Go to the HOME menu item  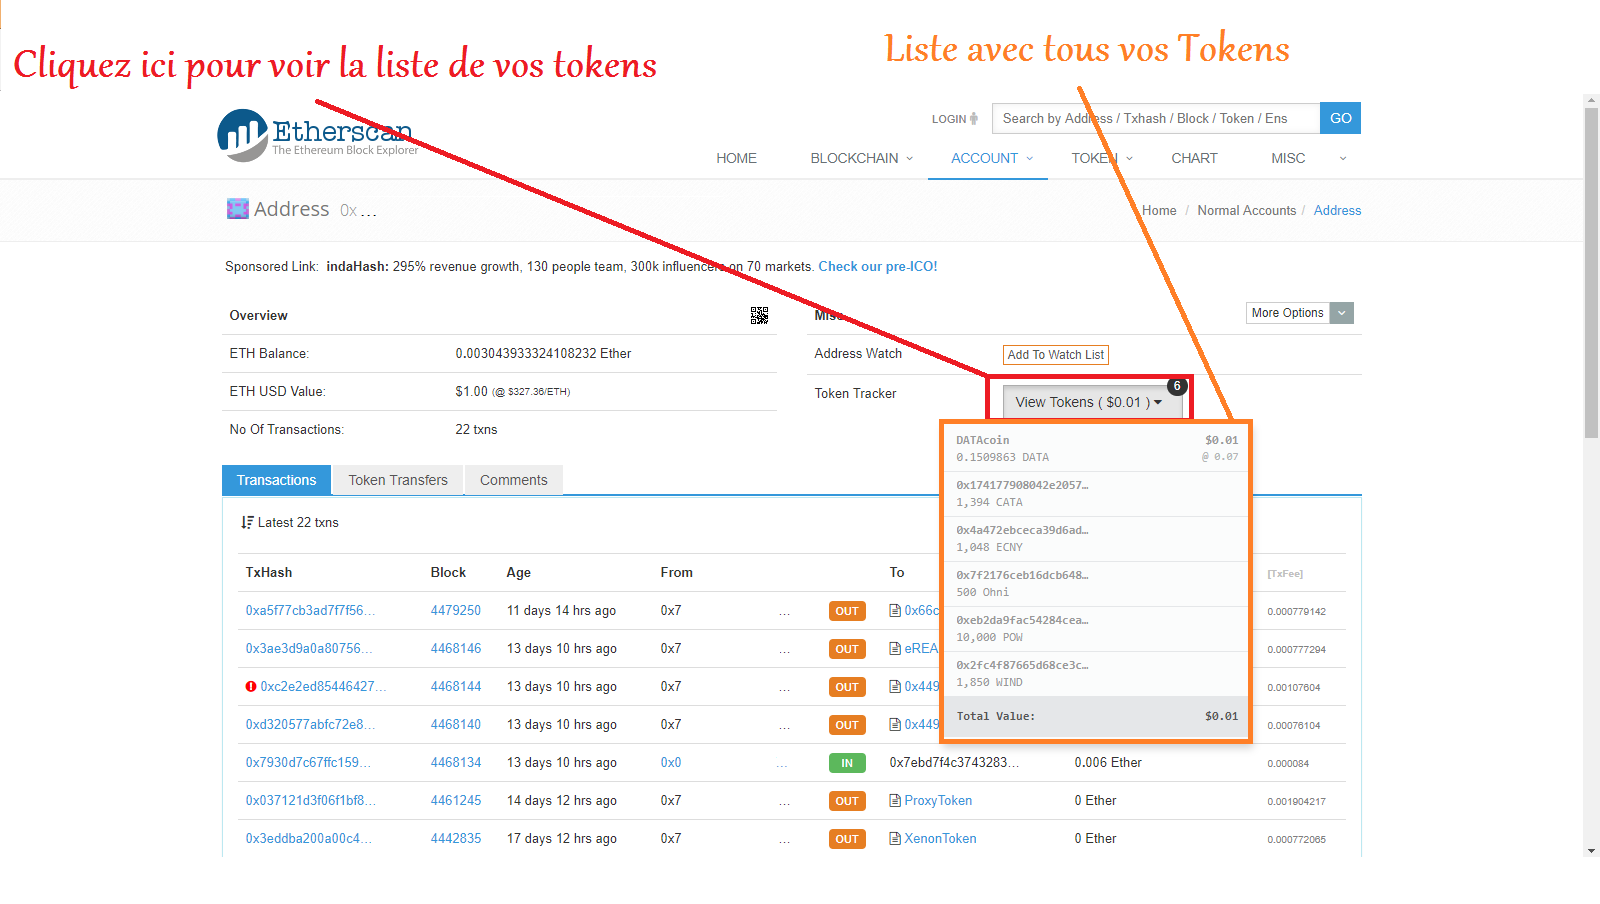coord(736,158)
